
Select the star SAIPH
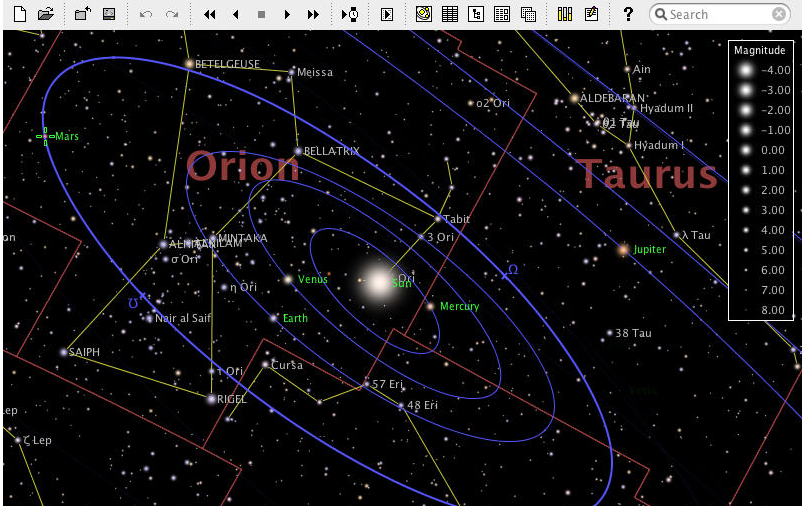(x=64, y=352)
